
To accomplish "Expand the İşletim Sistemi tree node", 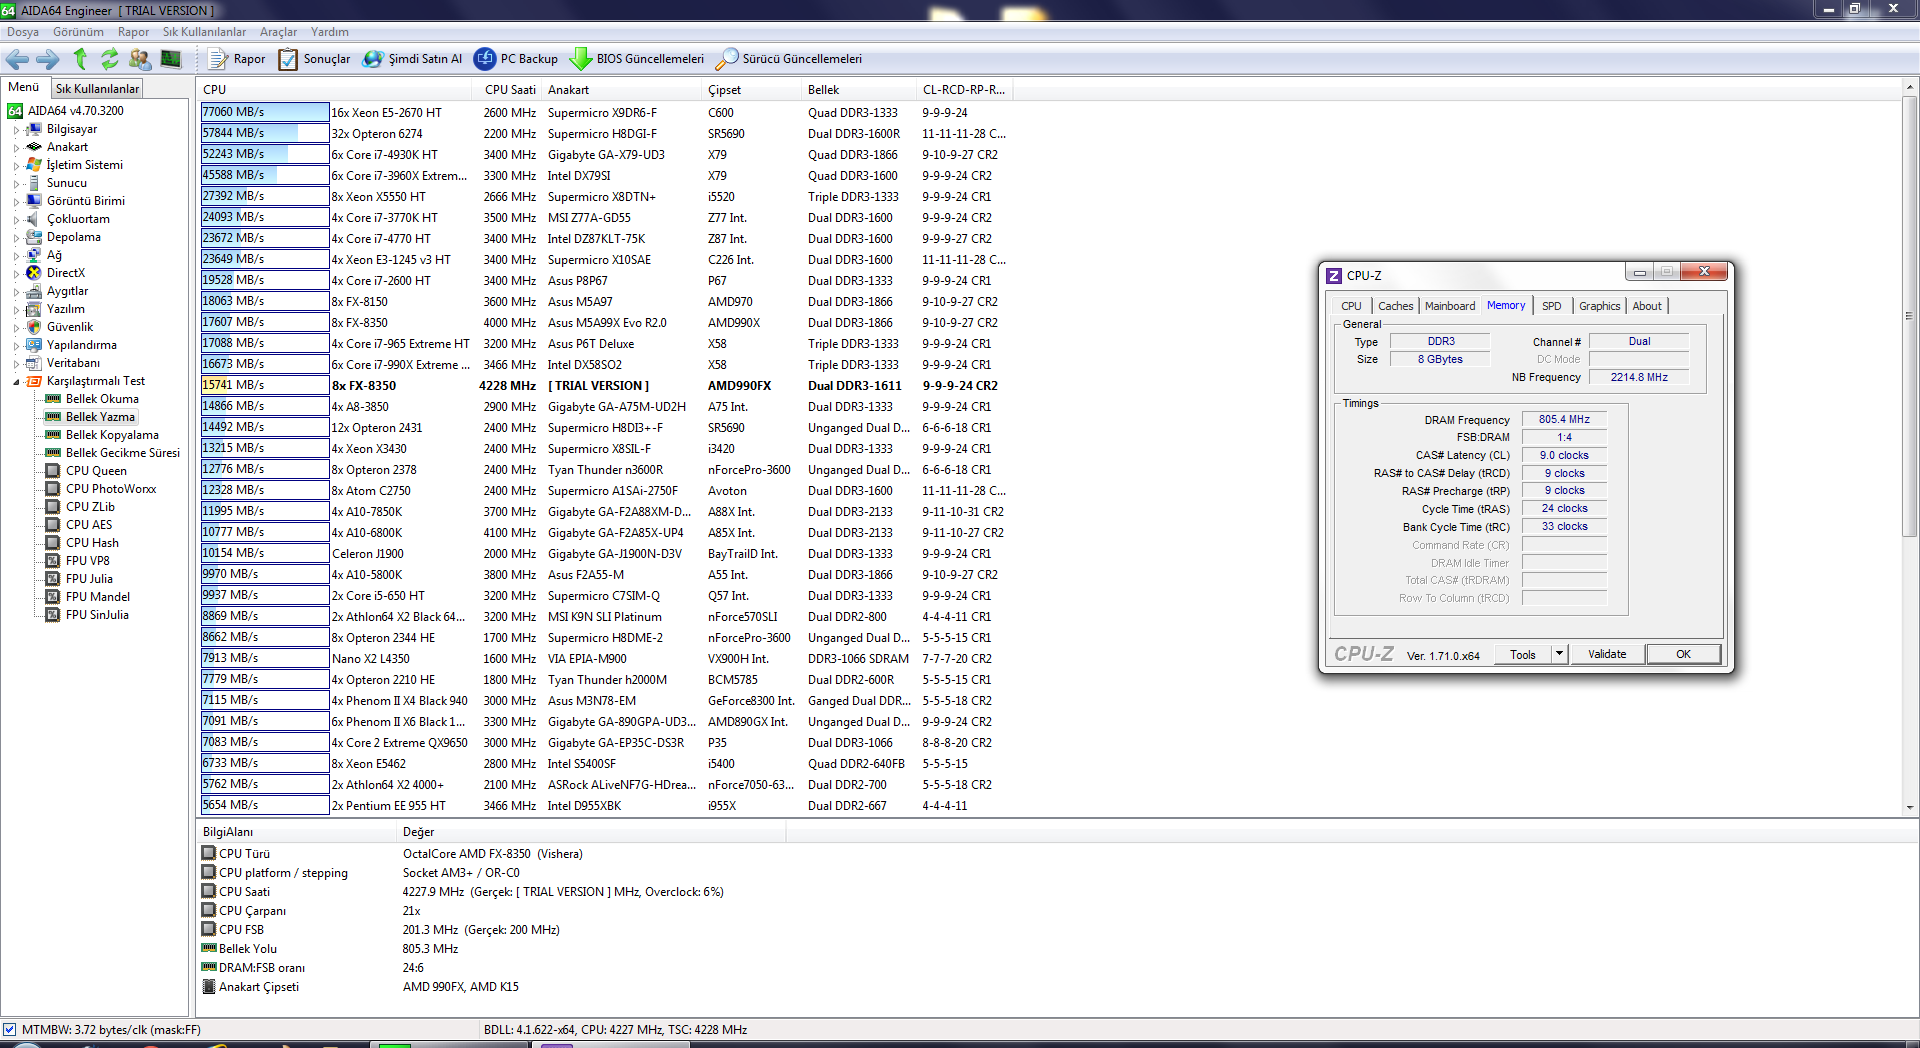I will point(16,166).
